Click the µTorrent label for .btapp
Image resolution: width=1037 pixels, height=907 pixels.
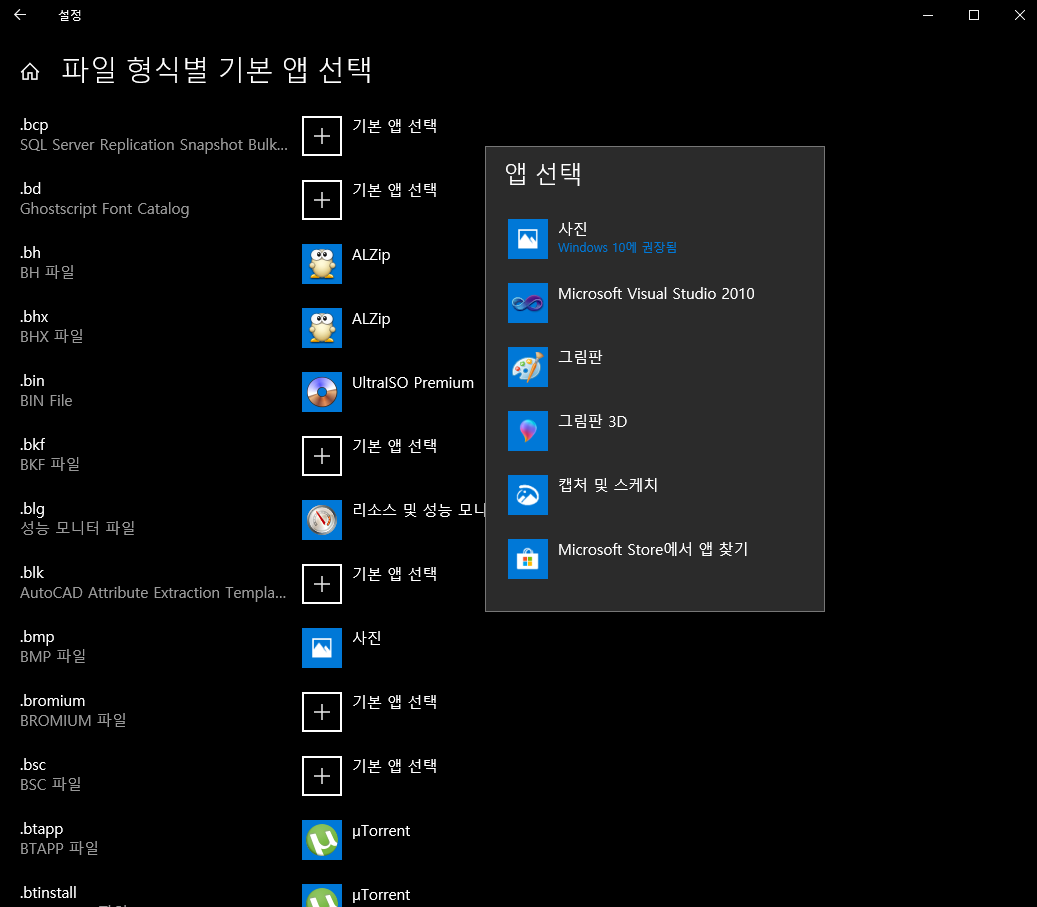(x=381, y=831)
